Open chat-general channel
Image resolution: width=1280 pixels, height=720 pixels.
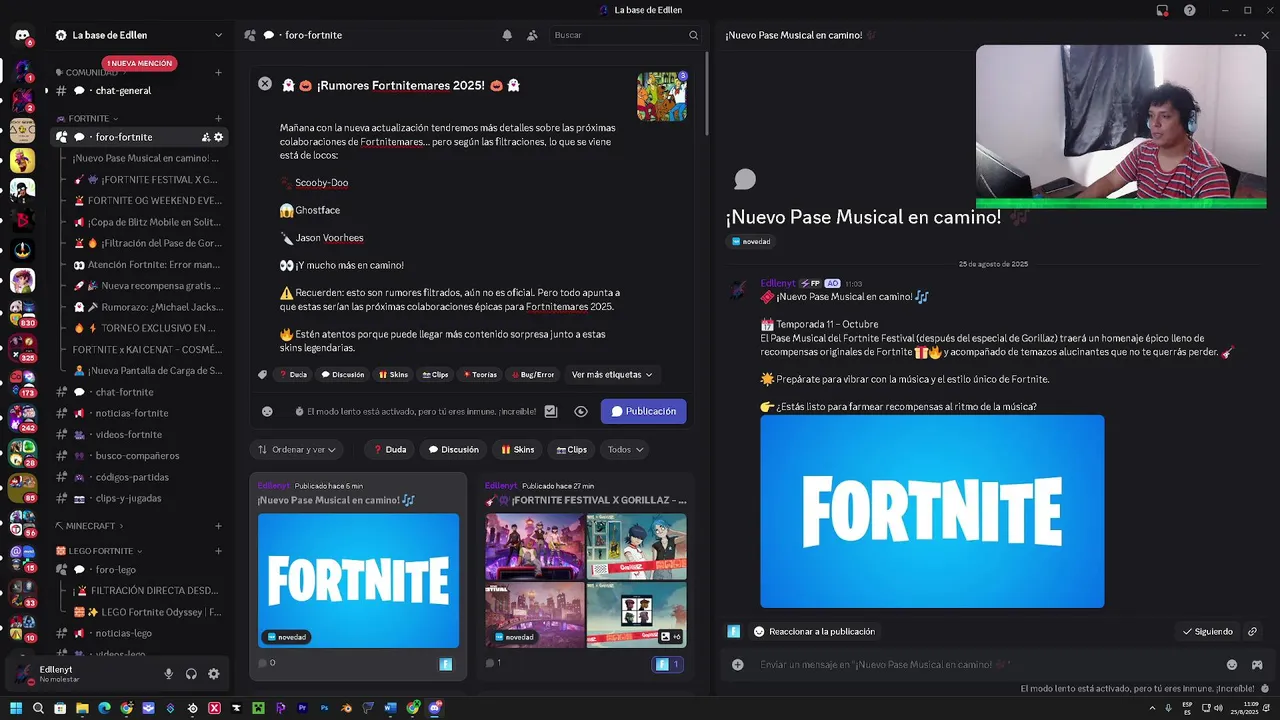click(x=140, y=91)
